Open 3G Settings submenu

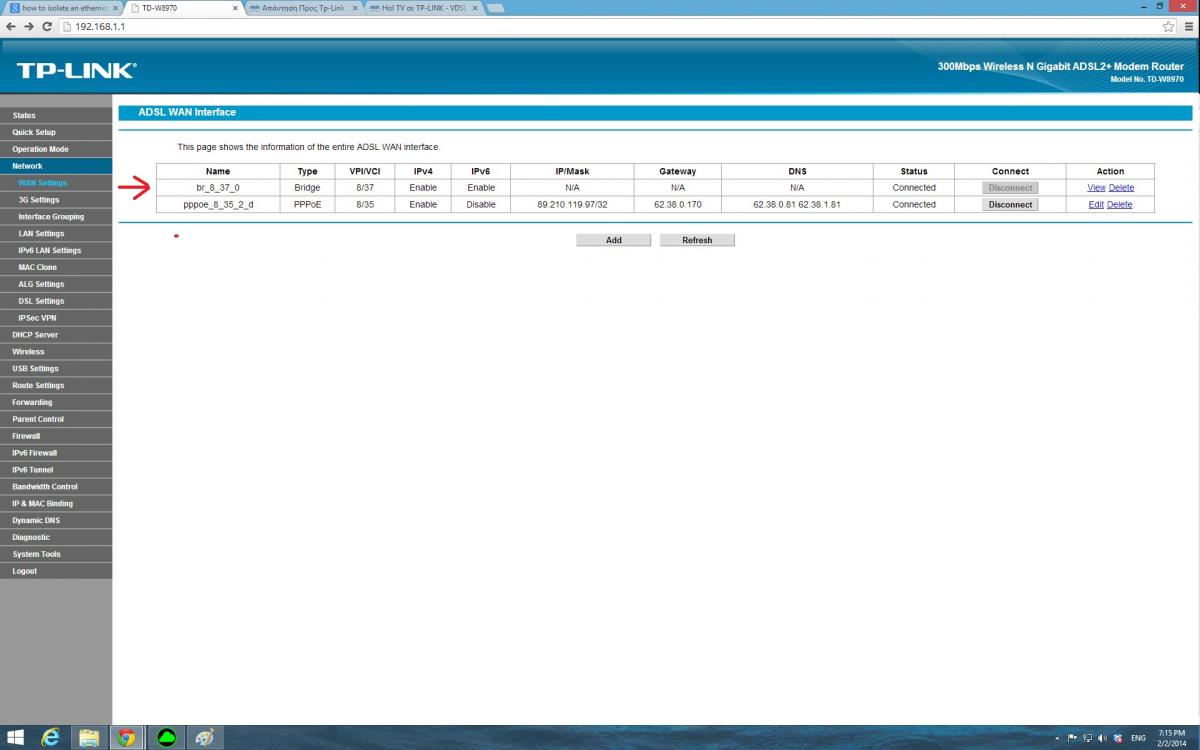[x=56, y=200]
